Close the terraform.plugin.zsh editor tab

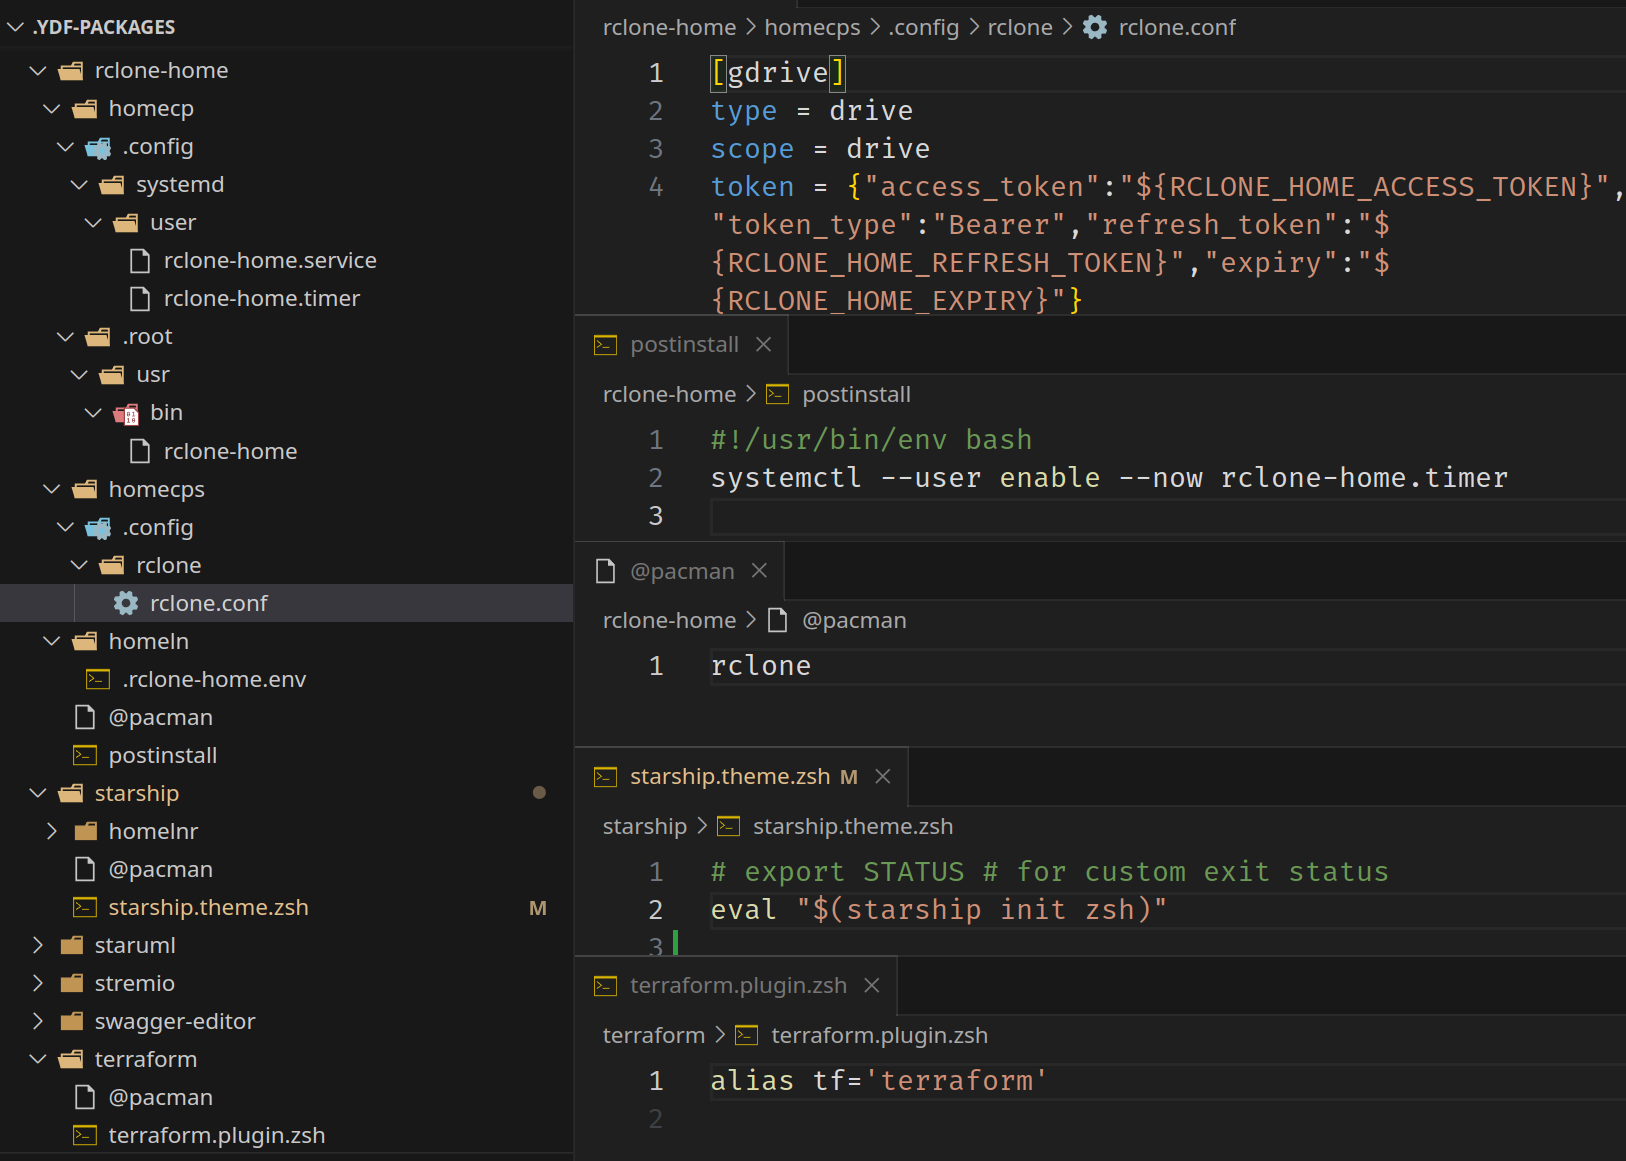click(872, 985)
